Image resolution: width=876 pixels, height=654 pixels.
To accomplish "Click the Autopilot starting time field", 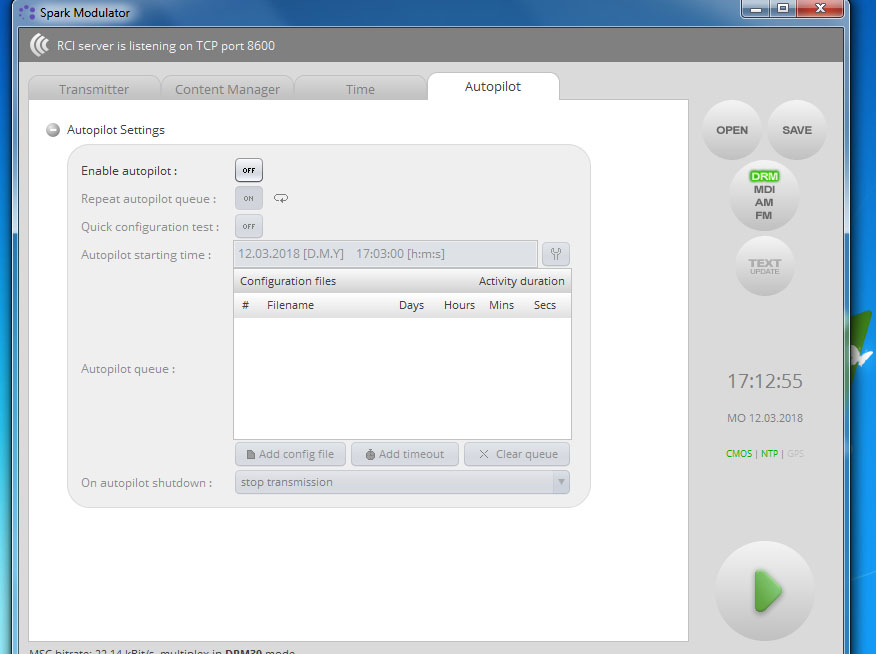I will click(x=385, y=255).
